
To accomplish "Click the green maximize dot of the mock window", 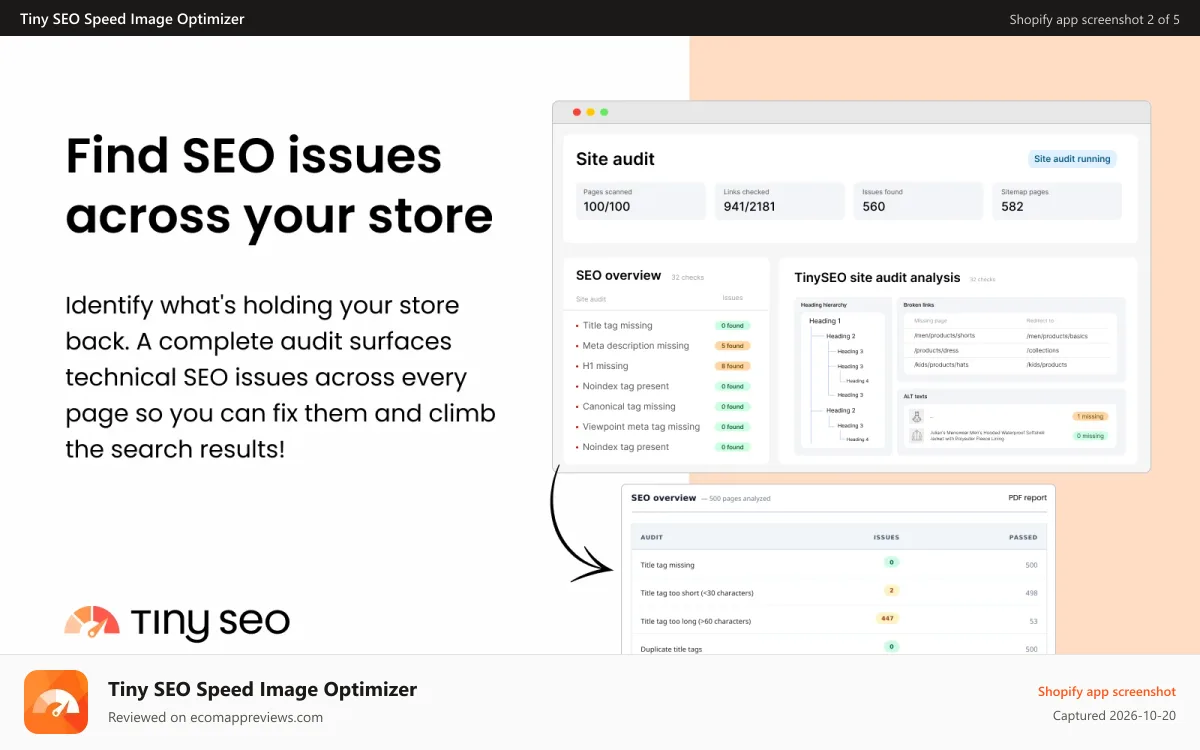I will (604, 112).
